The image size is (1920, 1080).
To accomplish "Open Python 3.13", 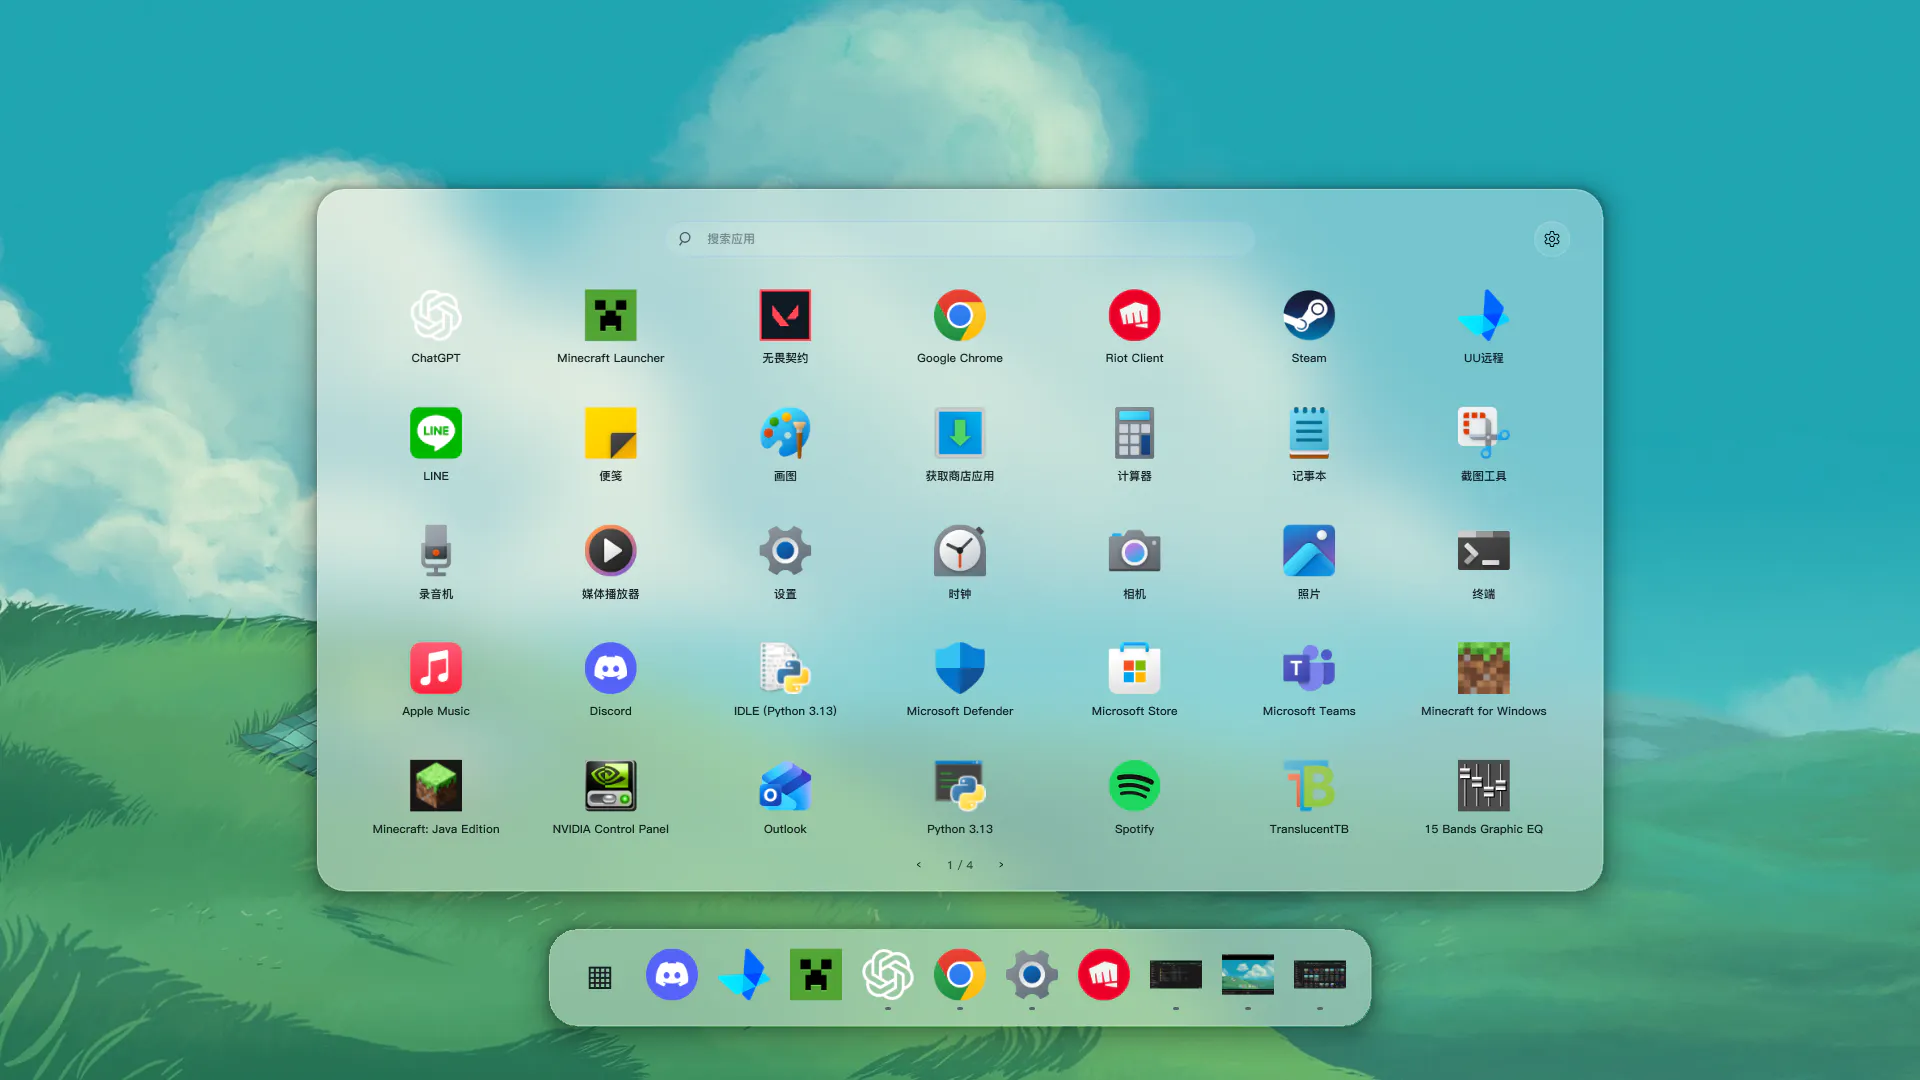I will (x=960, y=786).
